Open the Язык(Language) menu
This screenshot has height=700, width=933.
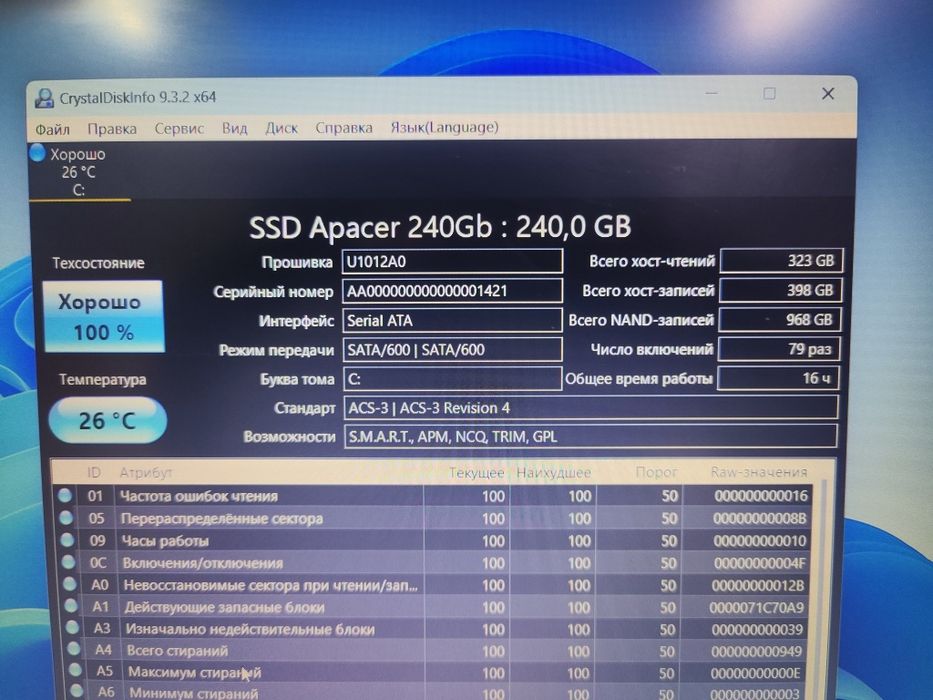[x=444, y=127]
